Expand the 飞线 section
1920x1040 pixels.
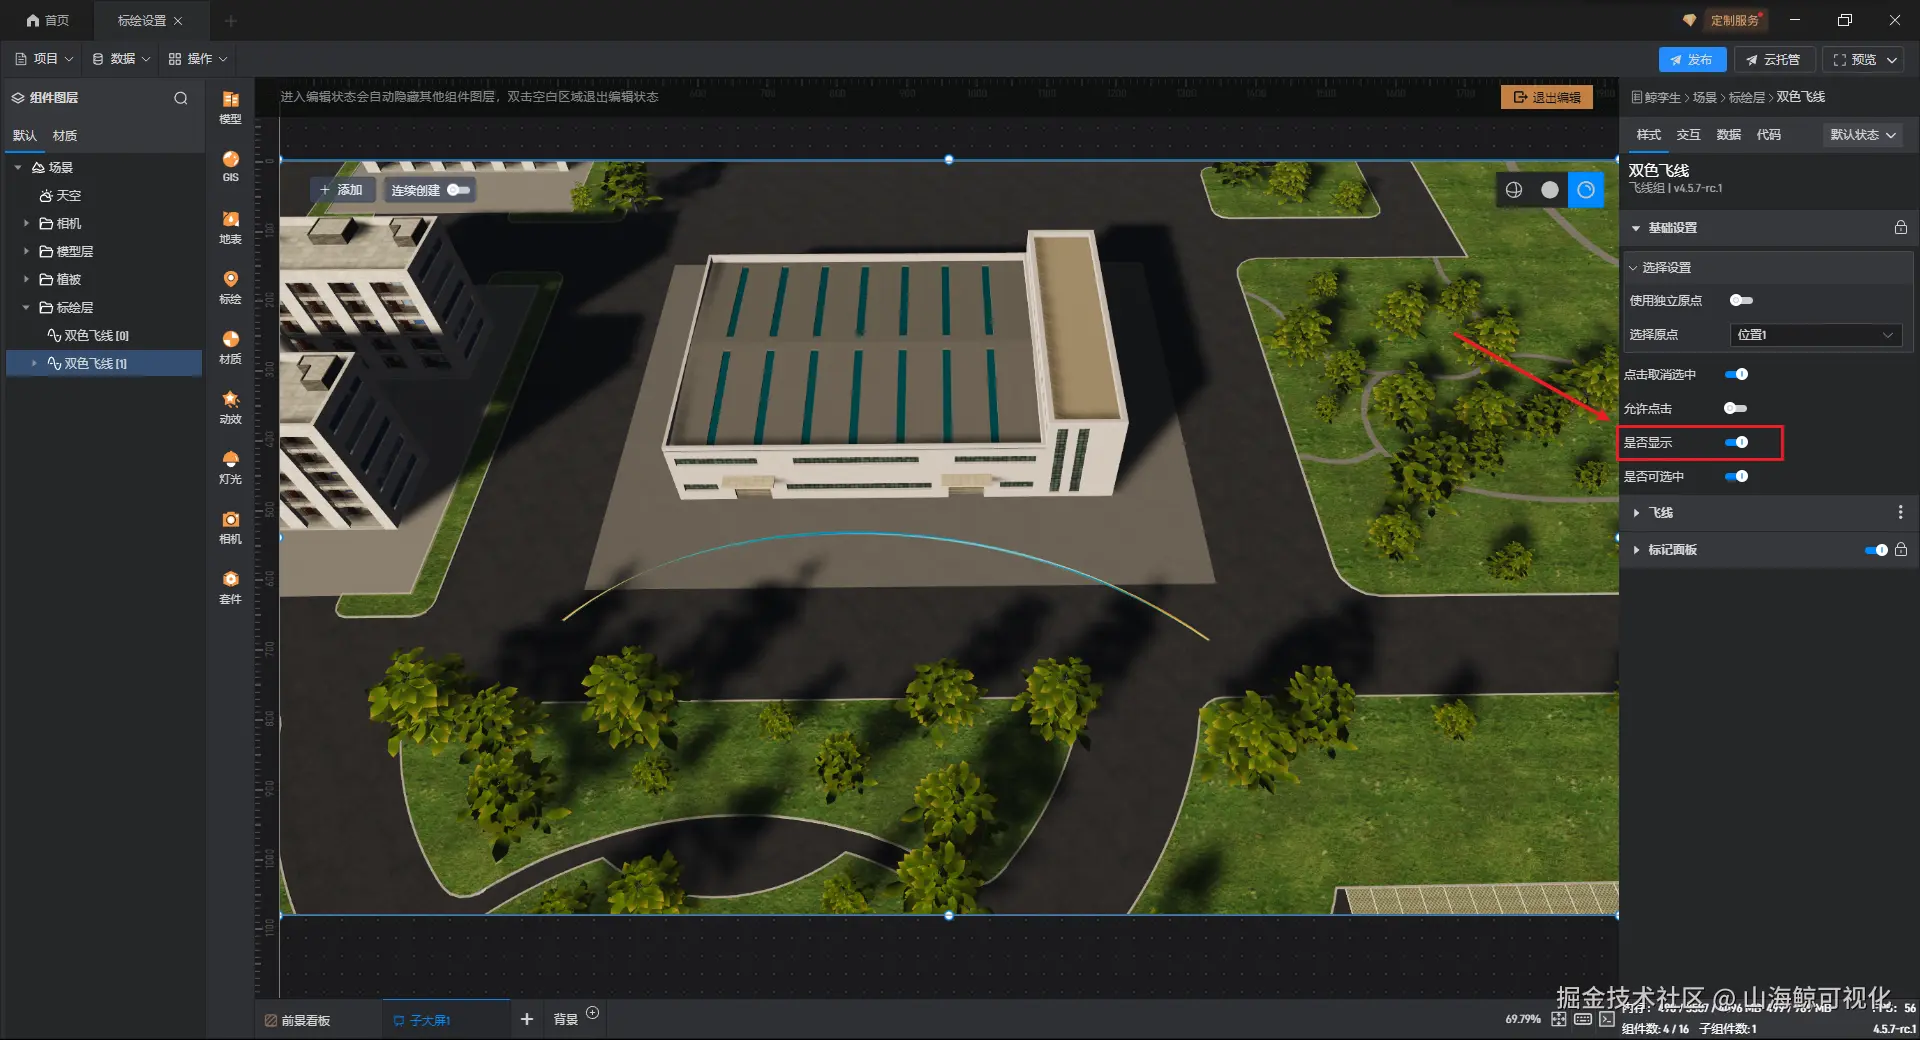pyautogui.click(x=1636, y=513)
